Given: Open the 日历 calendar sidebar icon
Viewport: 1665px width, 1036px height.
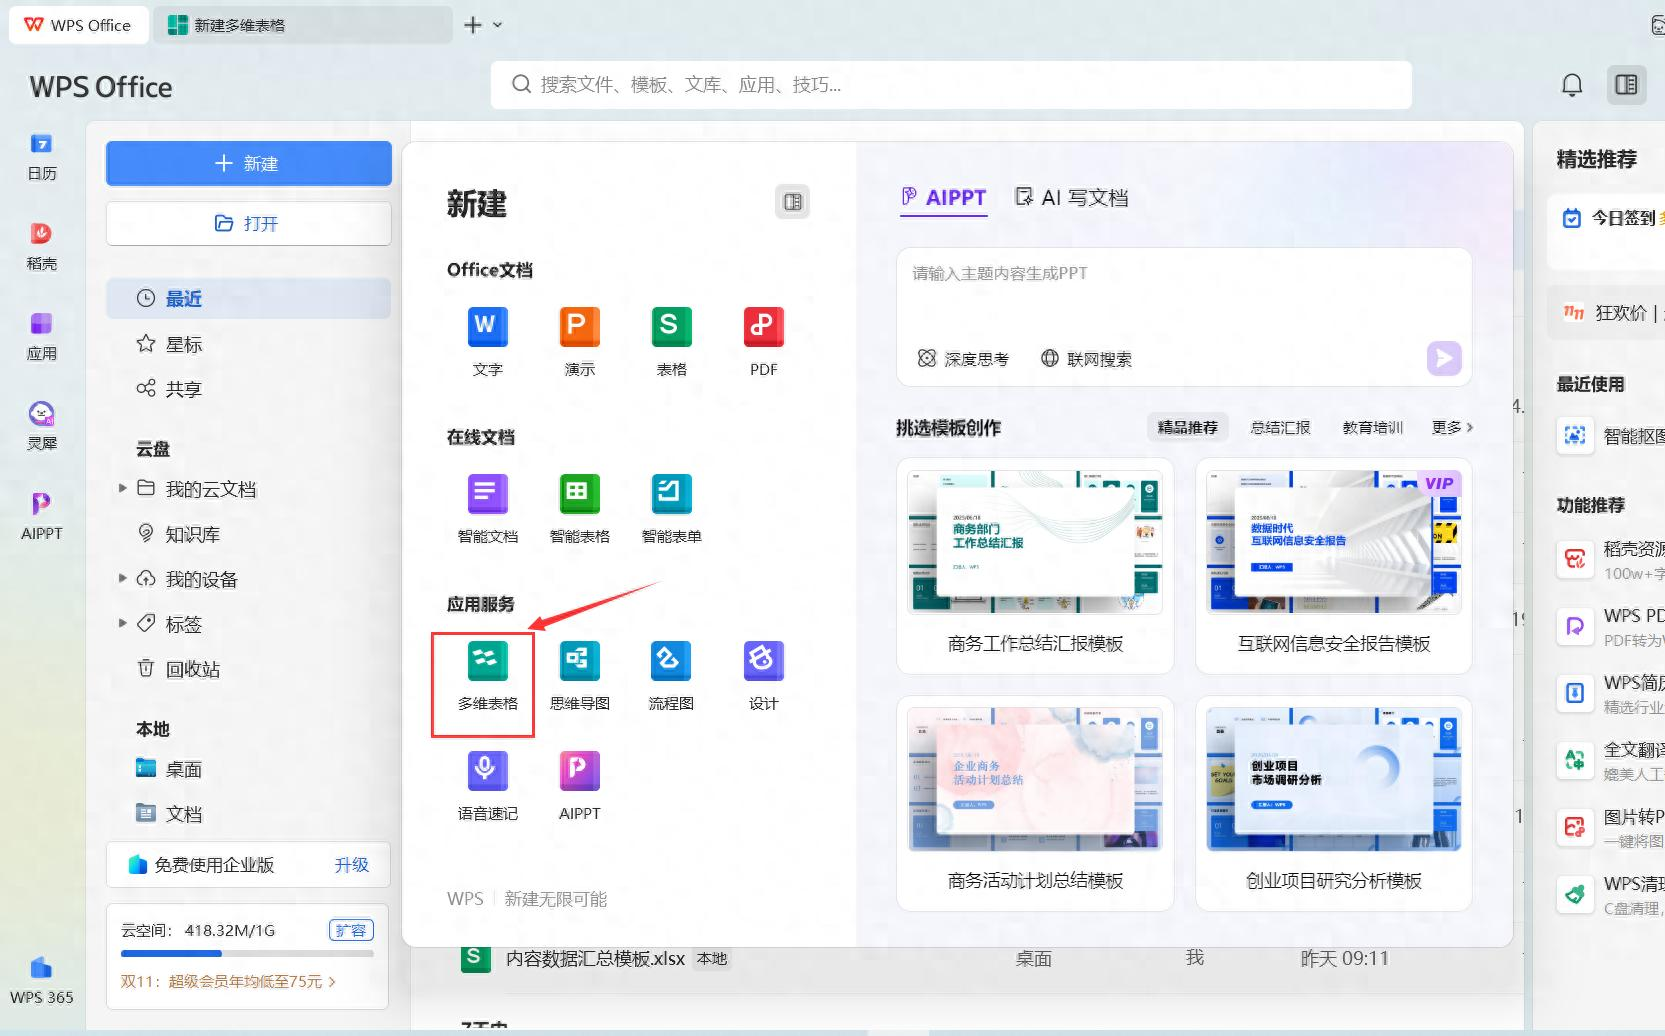Looking at the screenshot, I should (41, 157).
